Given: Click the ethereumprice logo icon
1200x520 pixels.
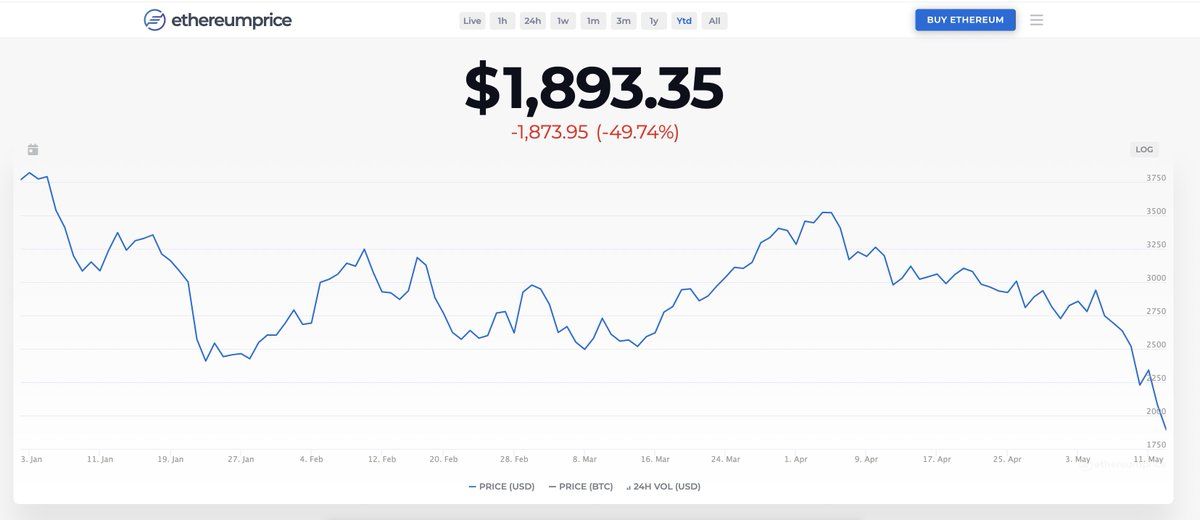Looking at the screenshot, I should point(155,20).
